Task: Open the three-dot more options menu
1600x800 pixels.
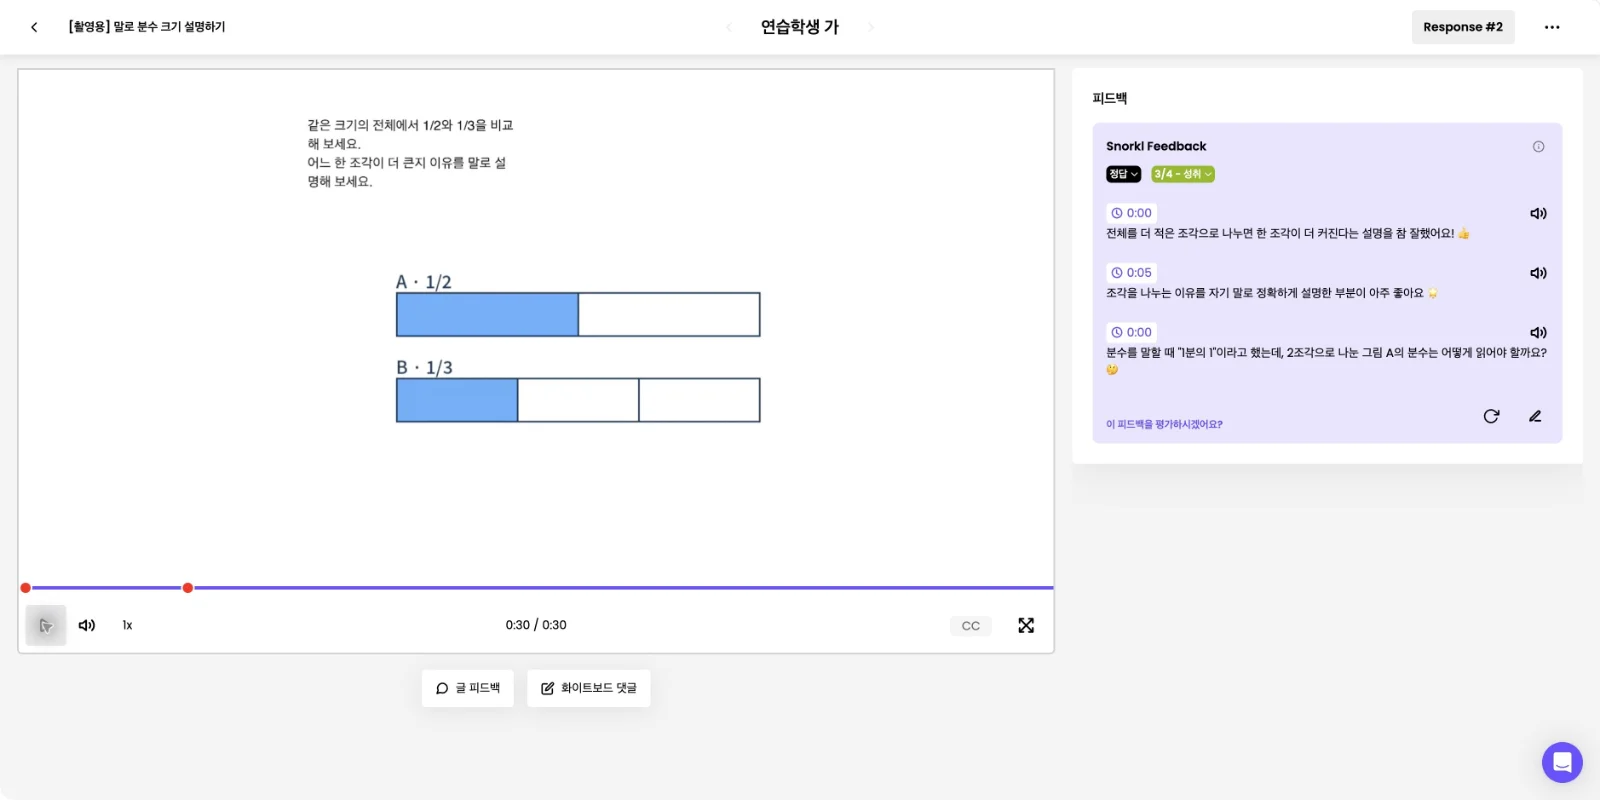Action: [1551, 27]
